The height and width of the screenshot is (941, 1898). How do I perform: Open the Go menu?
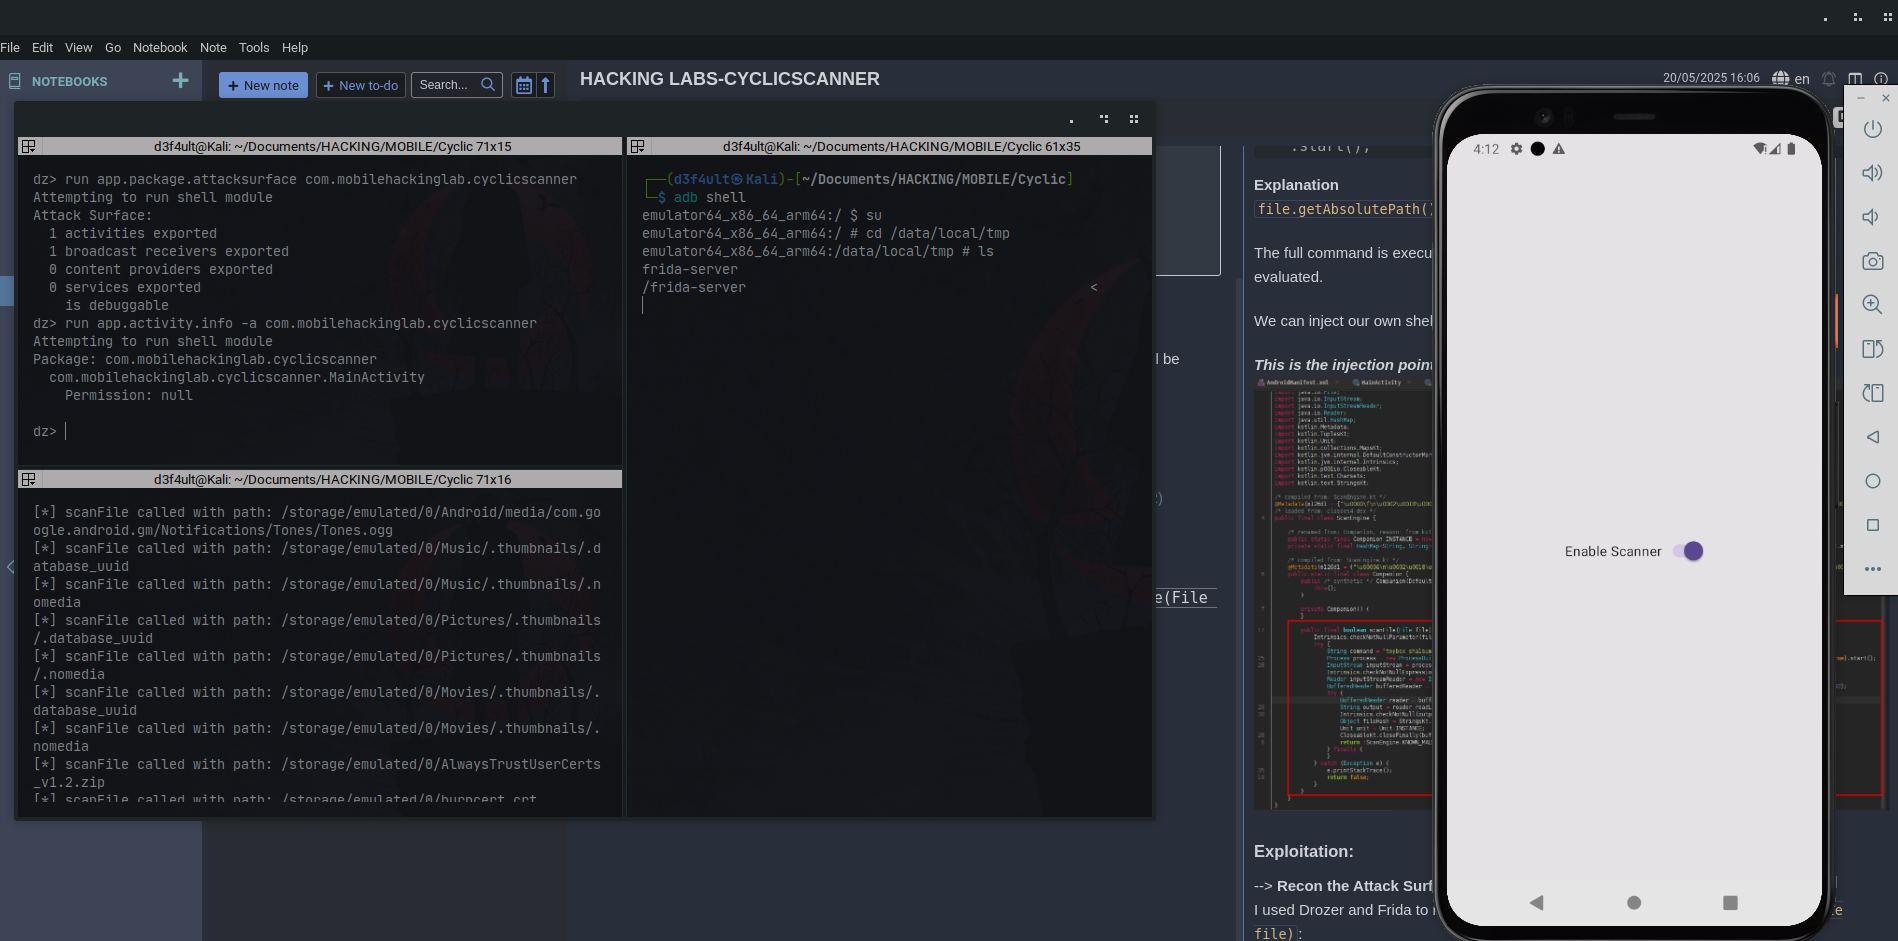point(113,47)
